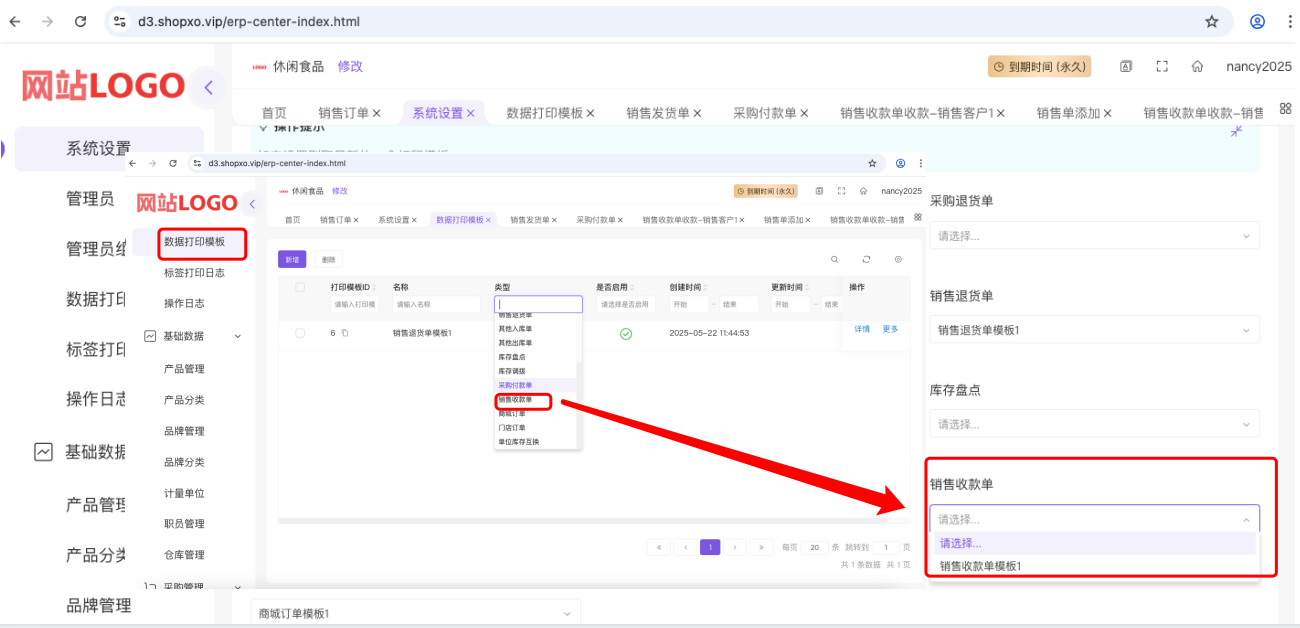The width and height of the screenshot is (1300, 628).
Task: Click the 新增 button in embedded screenshot
Action: [x=292, y=259]
